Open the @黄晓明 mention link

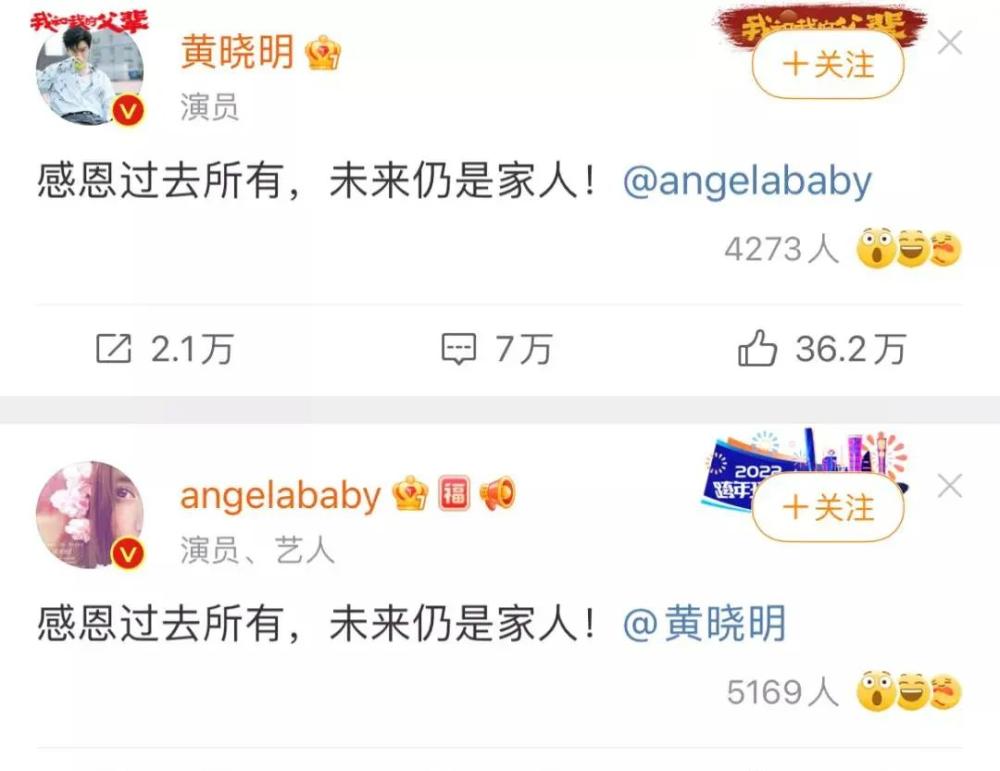(704, 624)
